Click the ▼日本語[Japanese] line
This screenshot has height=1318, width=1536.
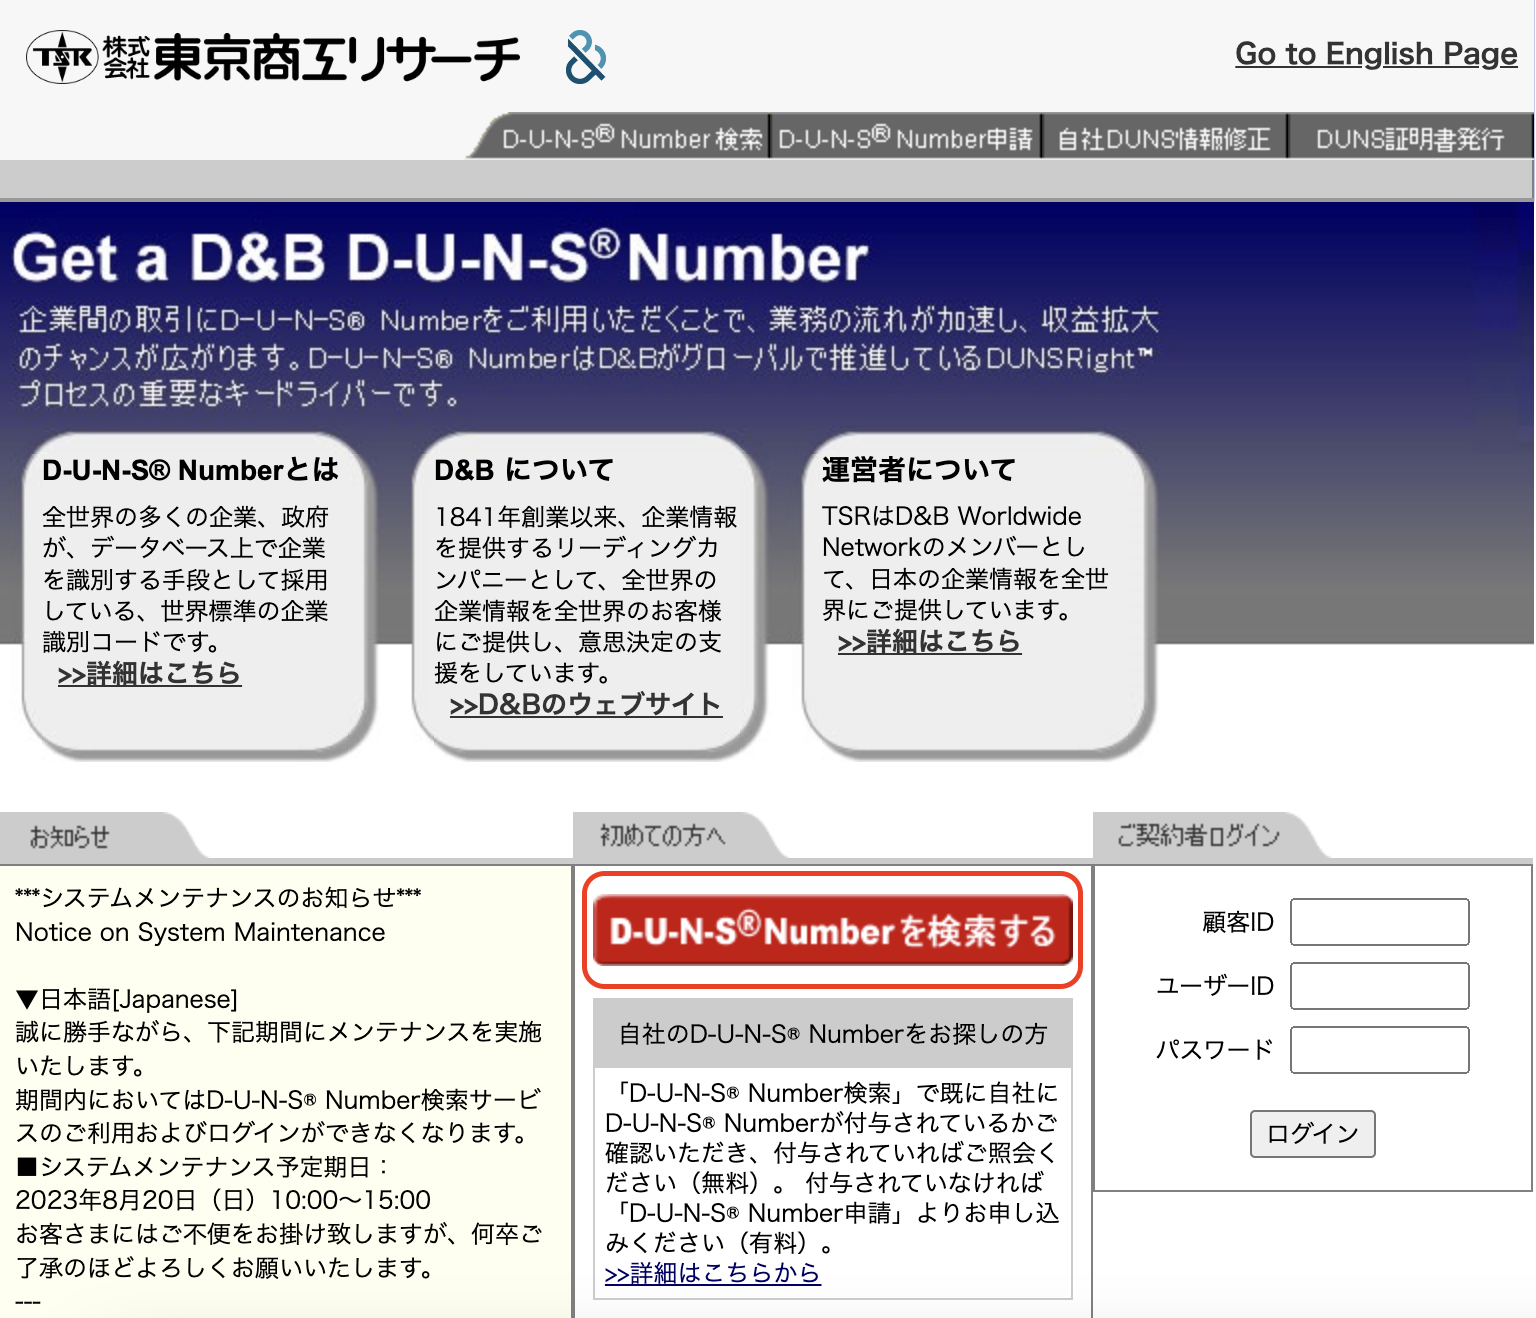[127, 999]
